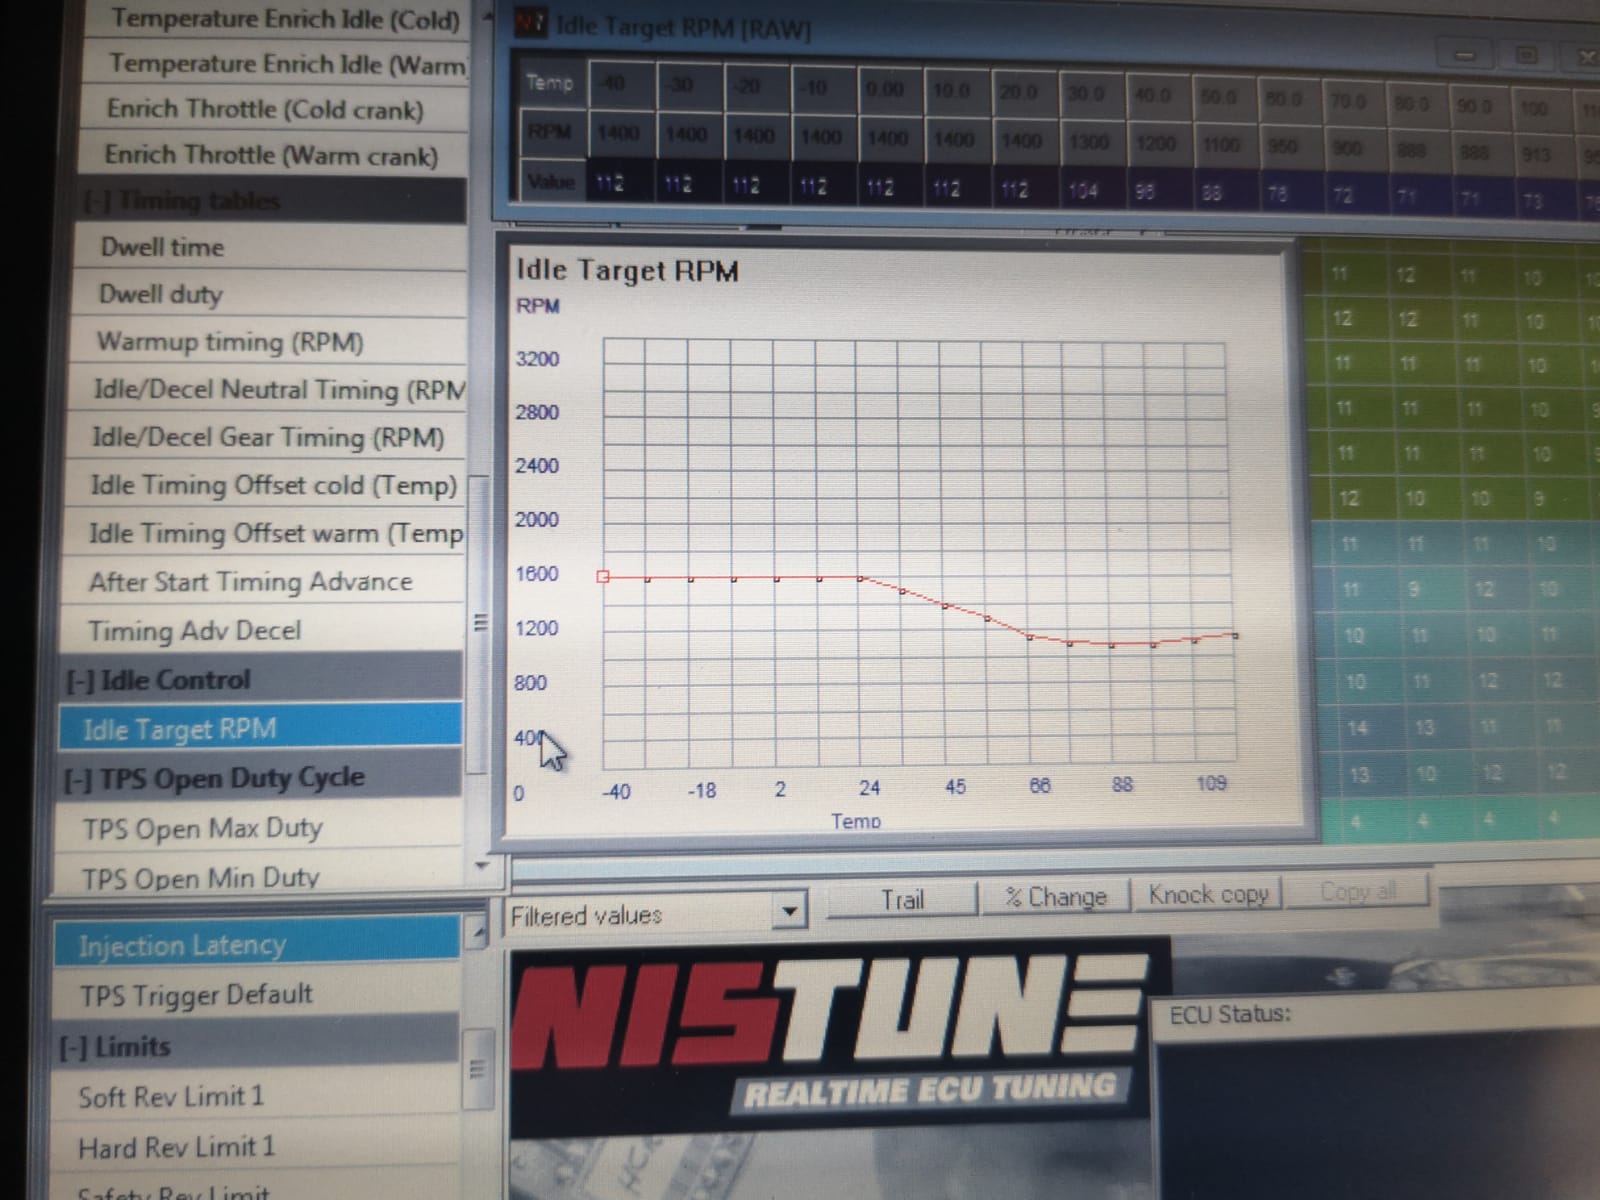Click the upper tree scroll down arrow
Screen dimensions: 1600x1200
481,866
